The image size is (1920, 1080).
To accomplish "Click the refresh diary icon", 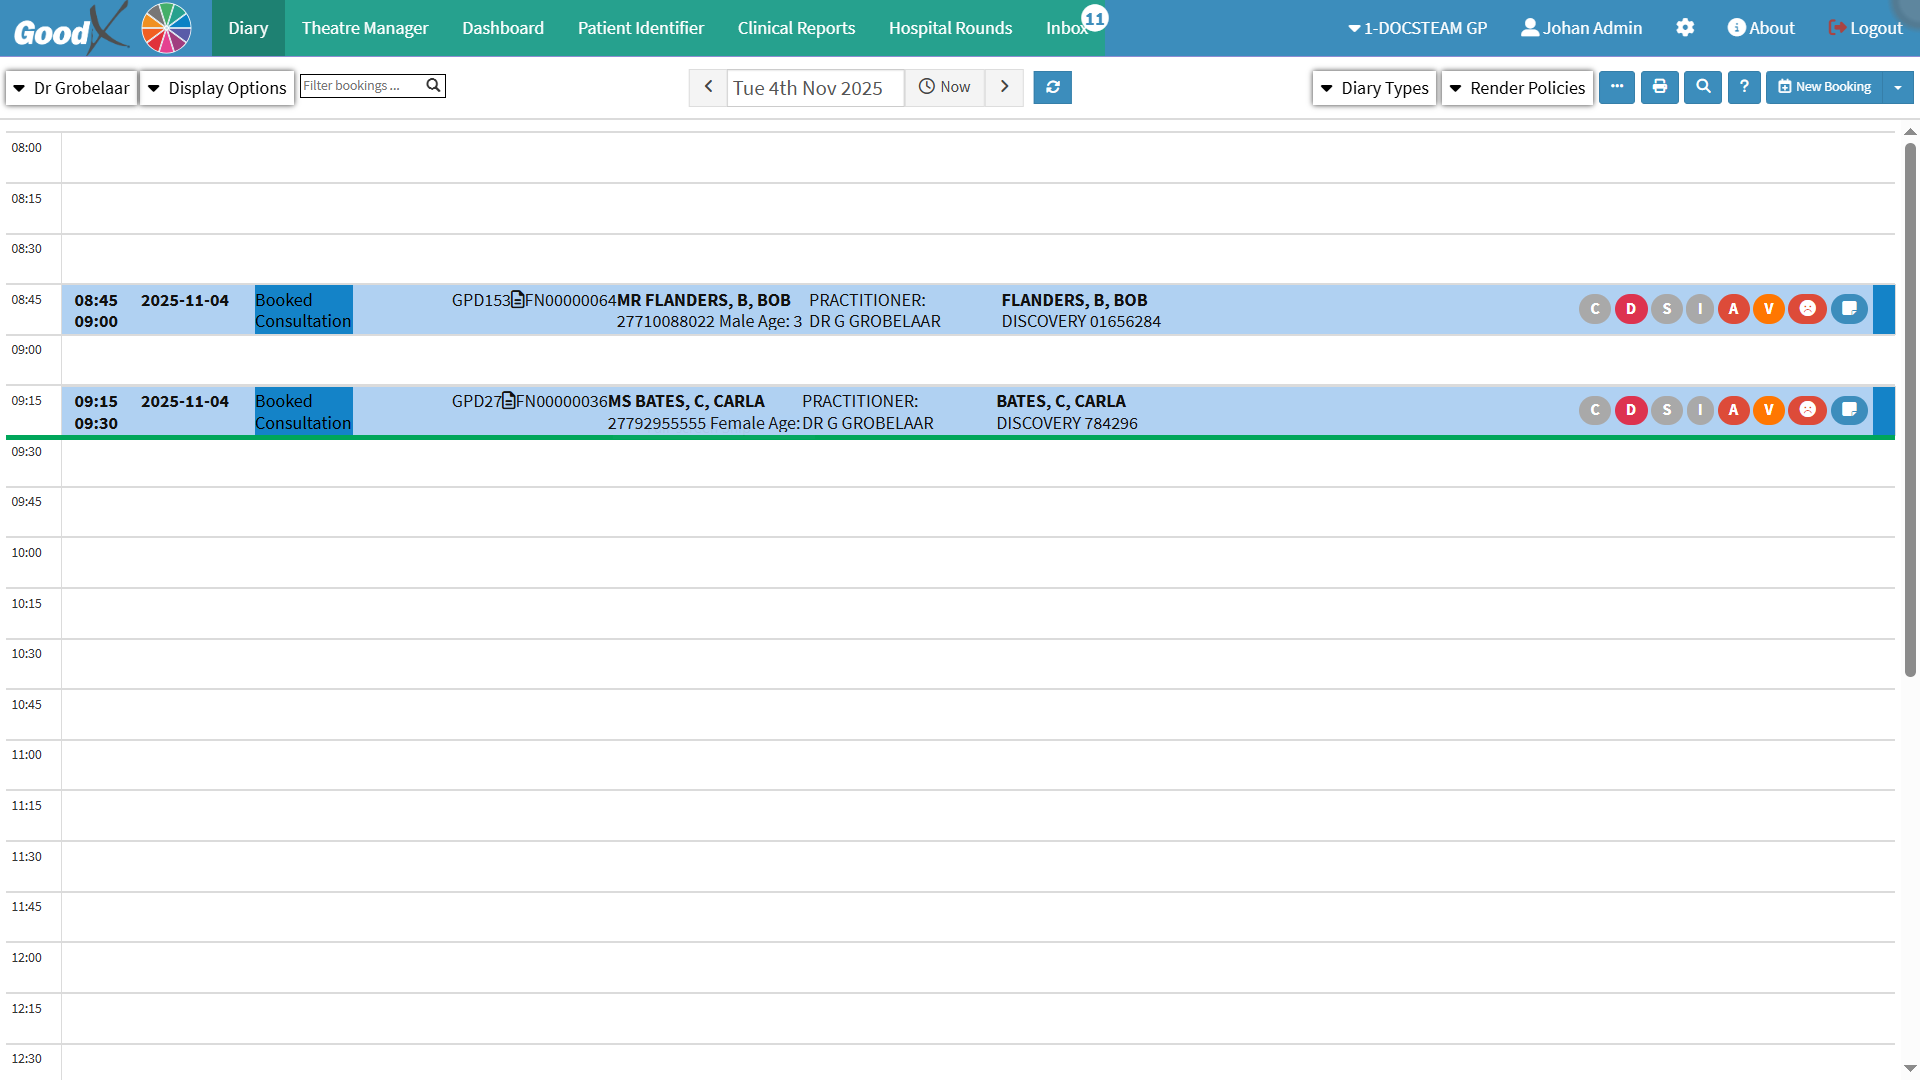I will (x=1052, y=87).
